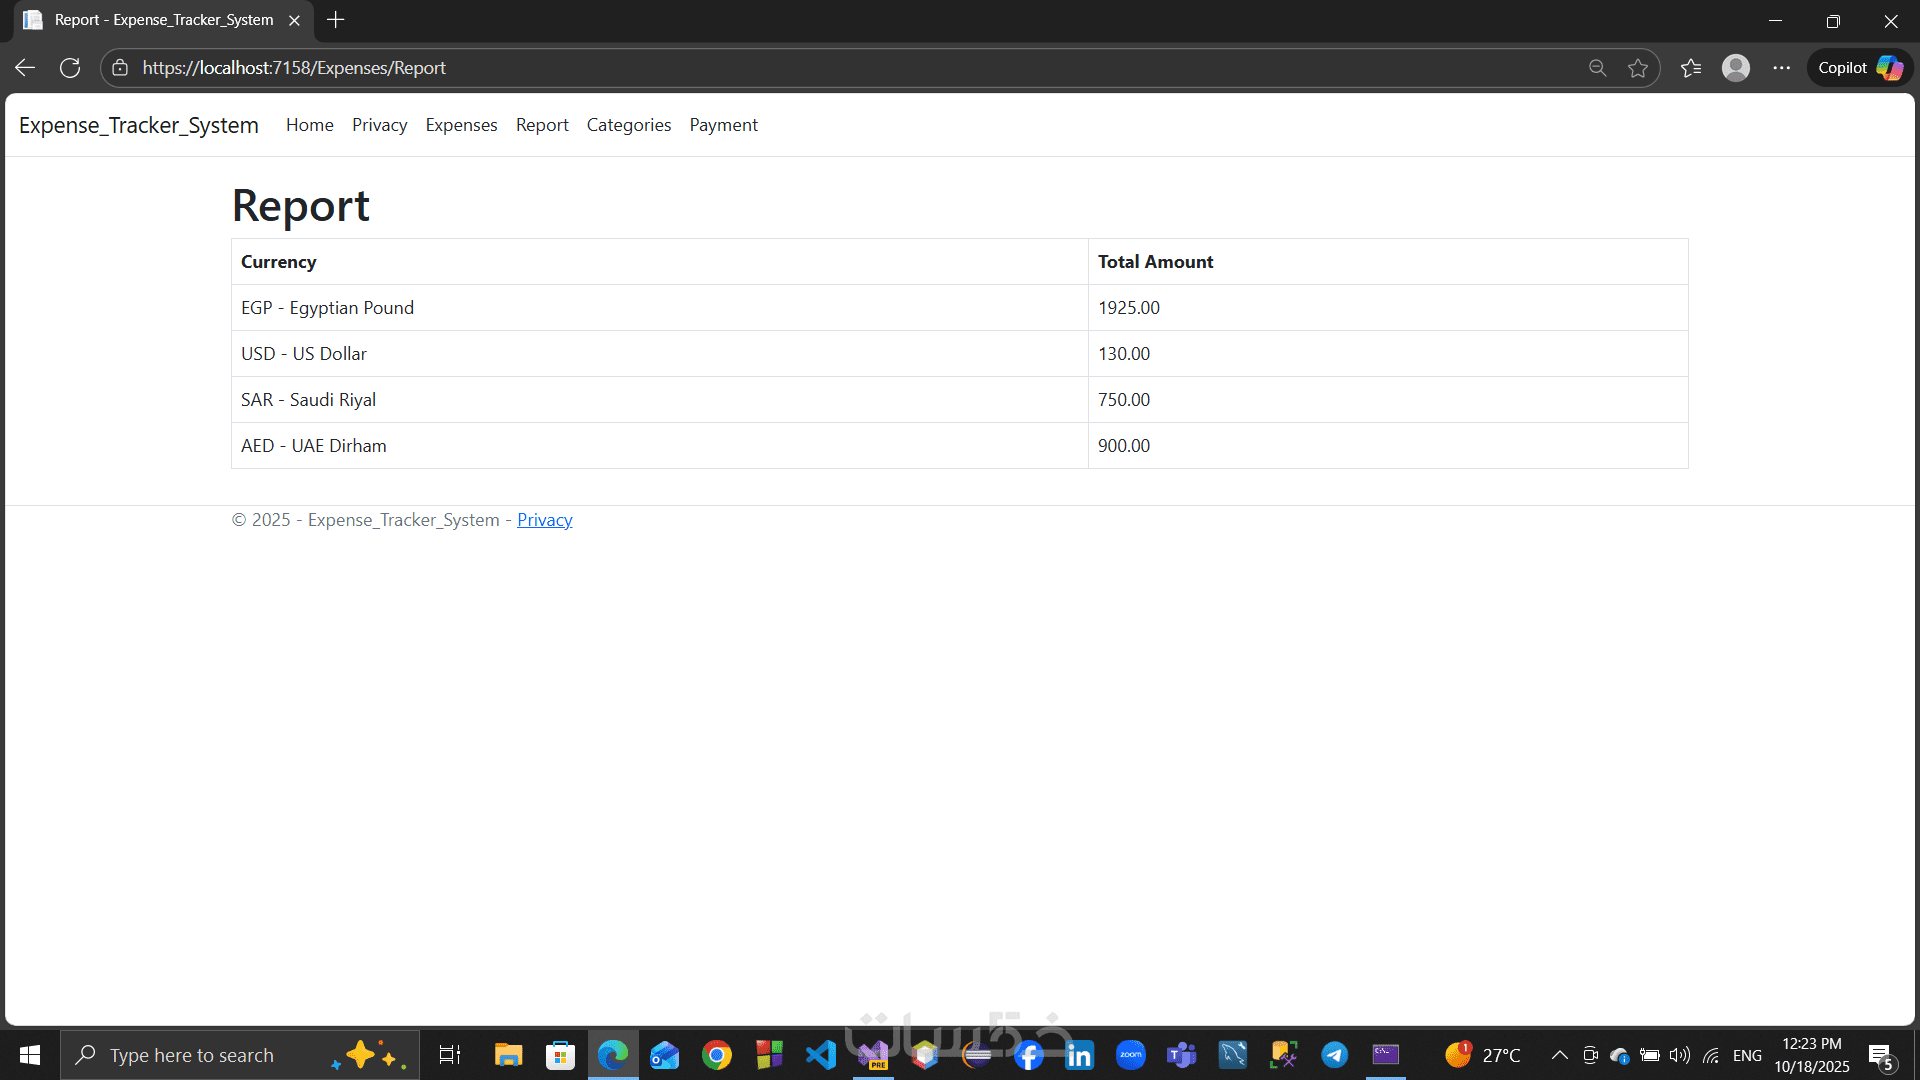
Task: Open the Copilot sidebar button
Action: 1859,68
